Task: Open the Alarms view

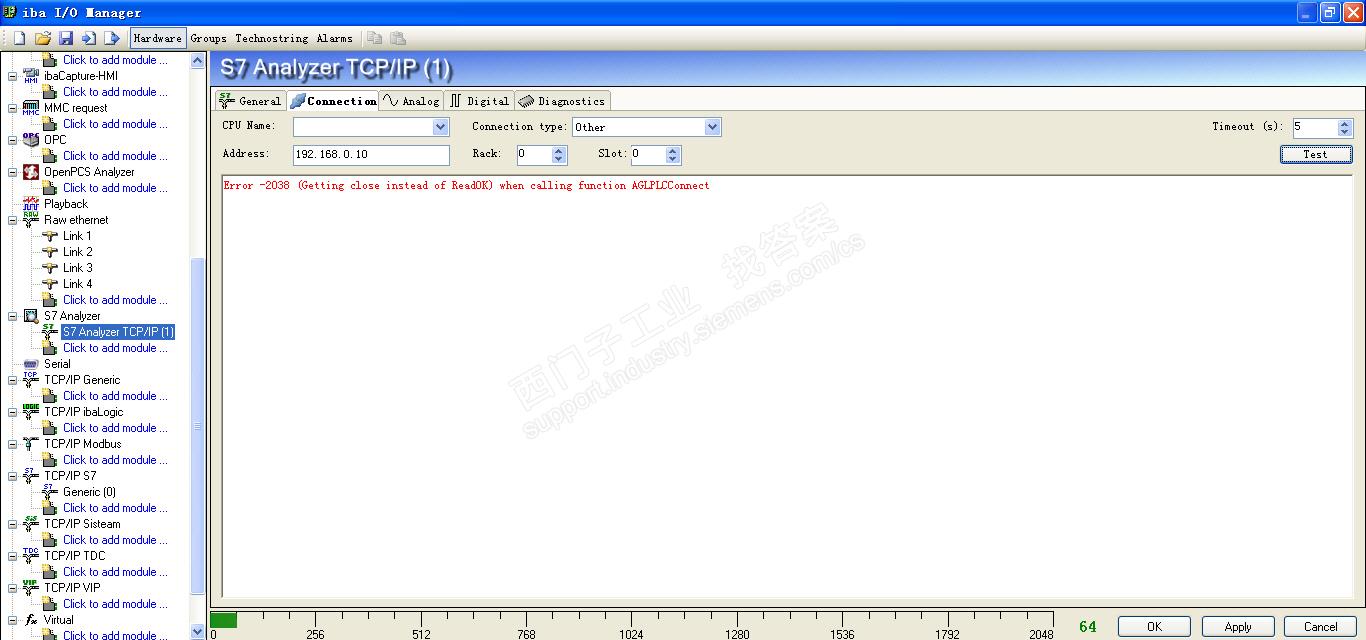Action: click(335, 38)
